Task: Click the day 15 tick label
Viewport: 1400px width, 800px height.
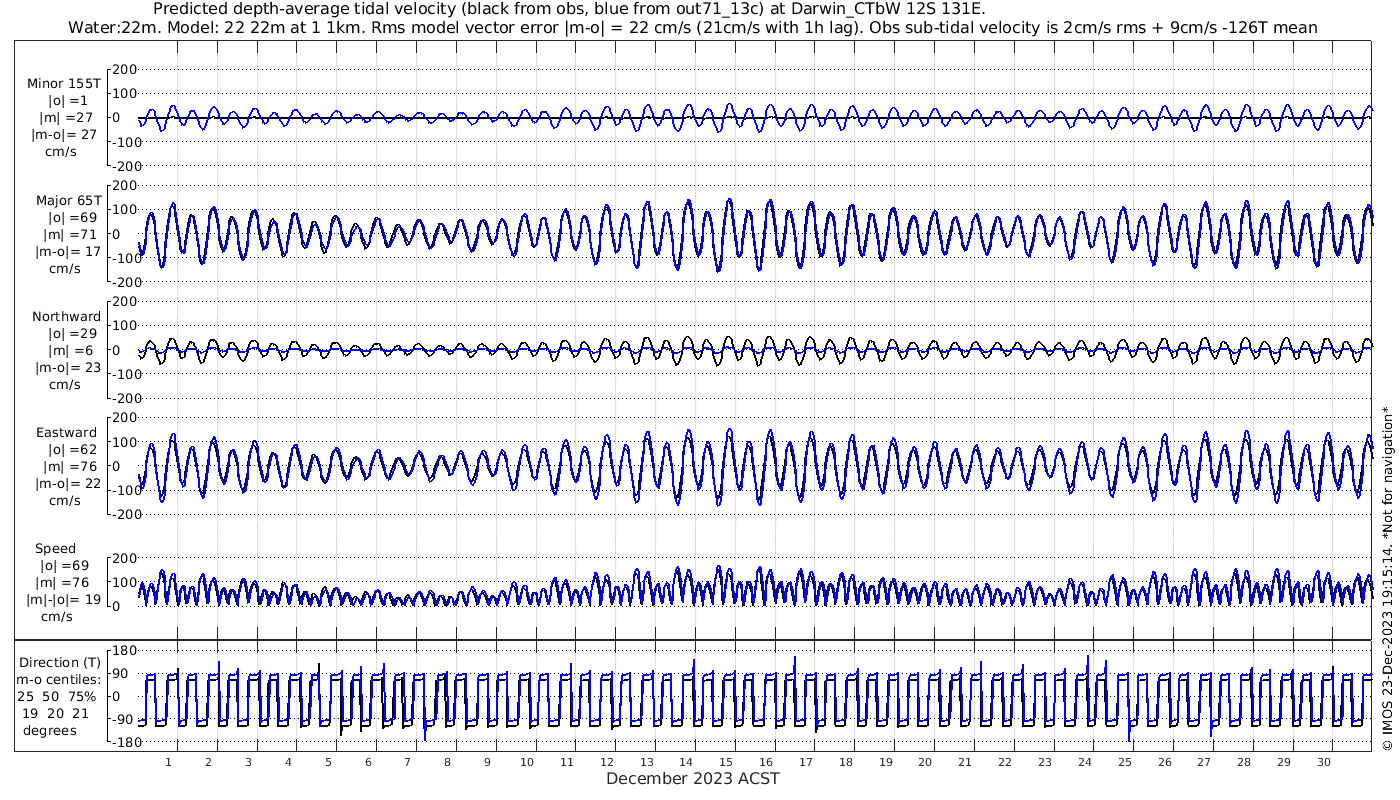Action: click(x=726, y=762)
